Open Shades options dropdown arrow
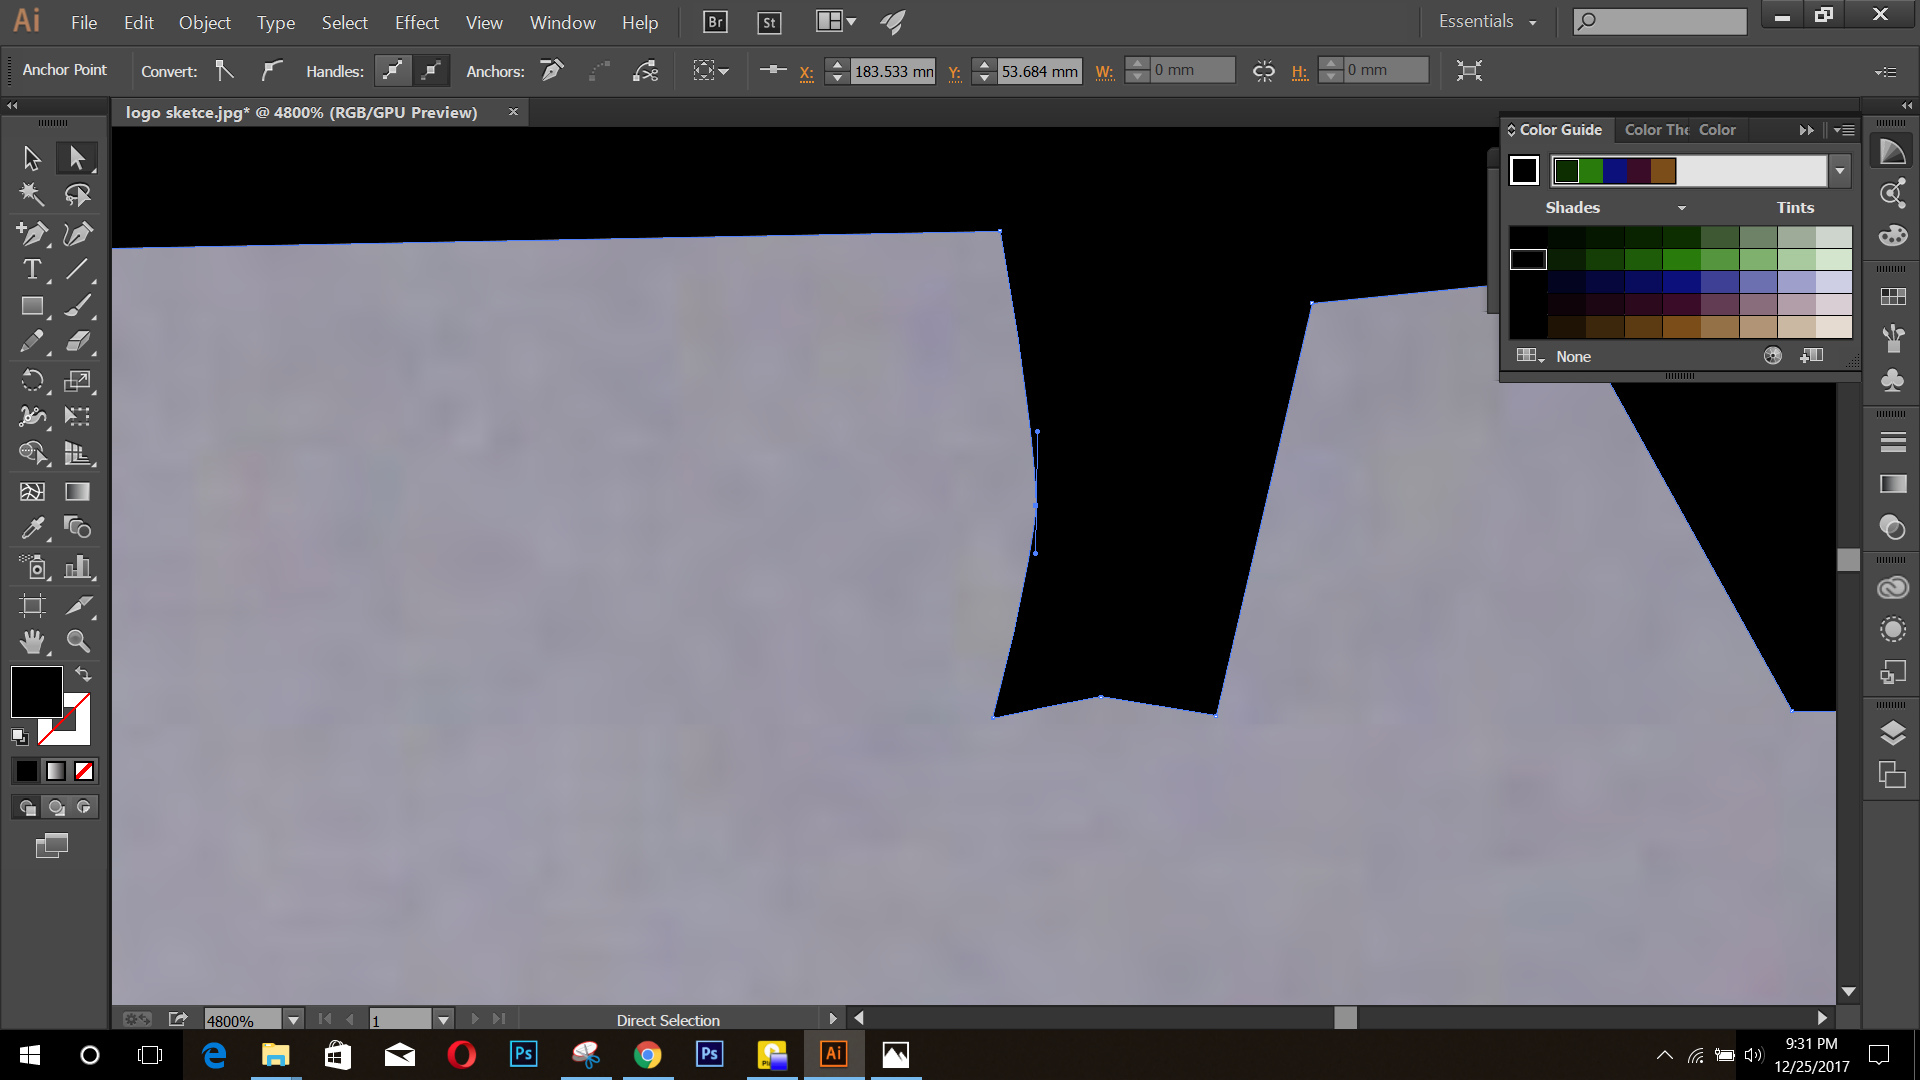The image size is (1920, 1080). pos(1682,208)
